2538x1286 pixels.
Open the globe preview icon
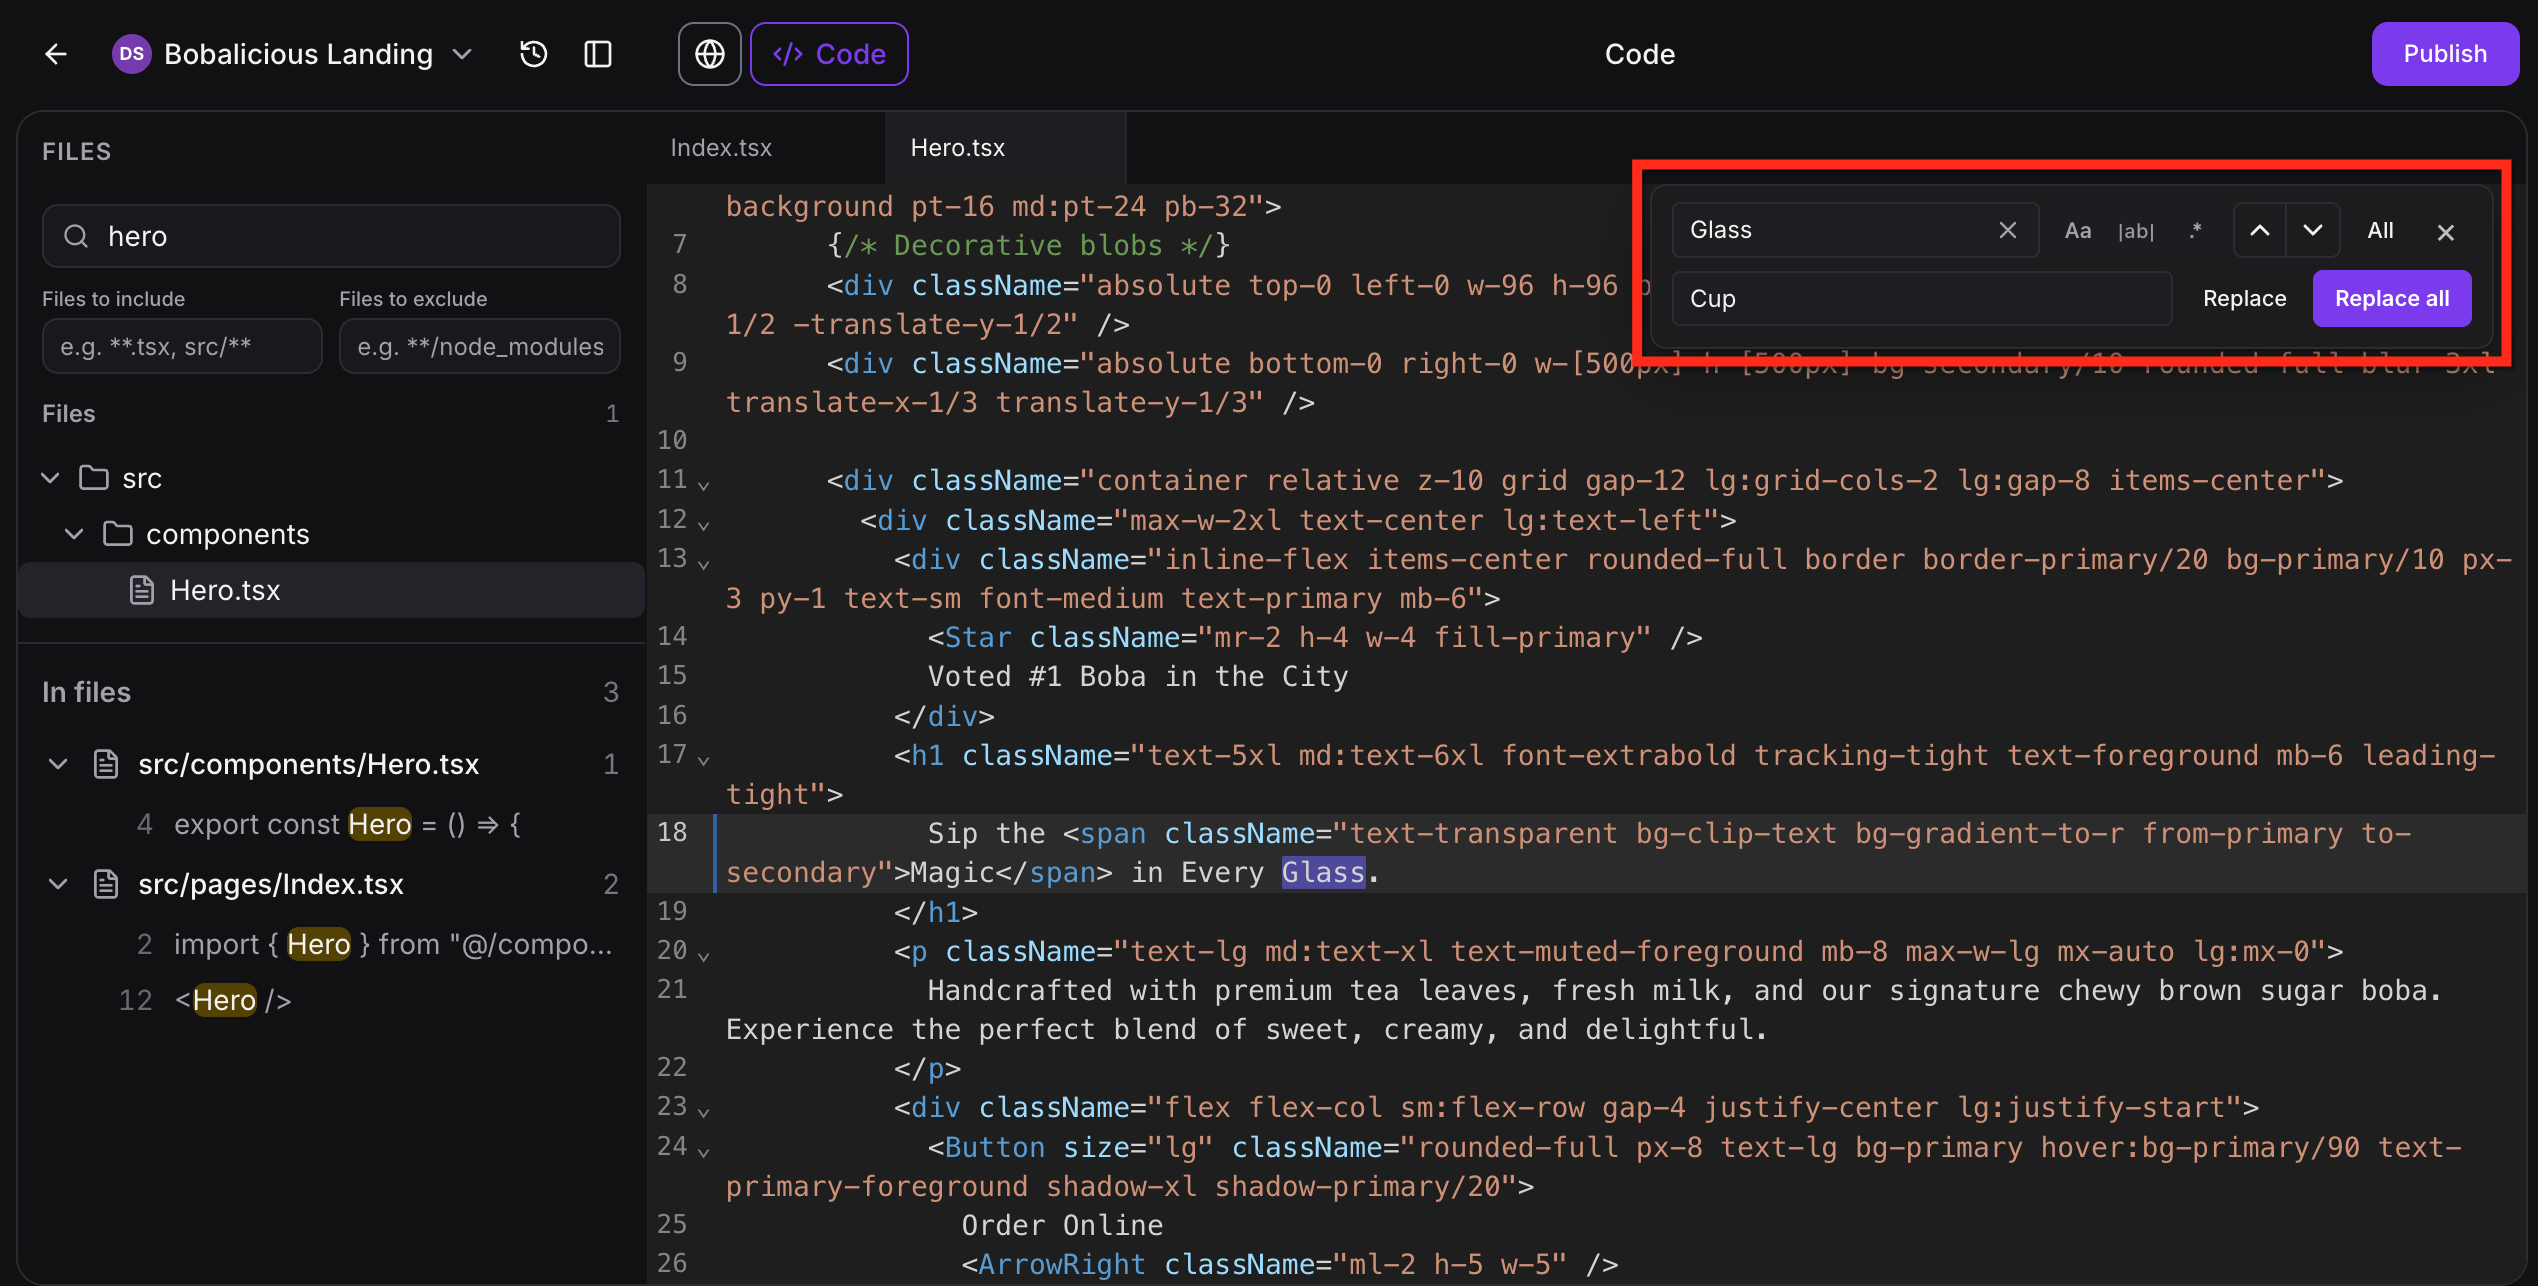(709, 54)
